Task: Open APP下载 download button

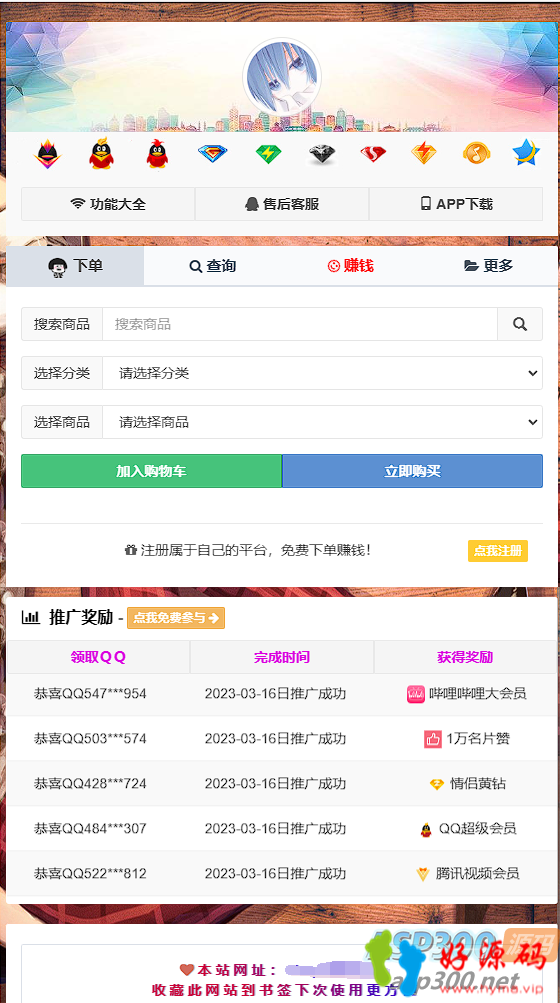Action: pyautogui.click(x=456, y=204)
